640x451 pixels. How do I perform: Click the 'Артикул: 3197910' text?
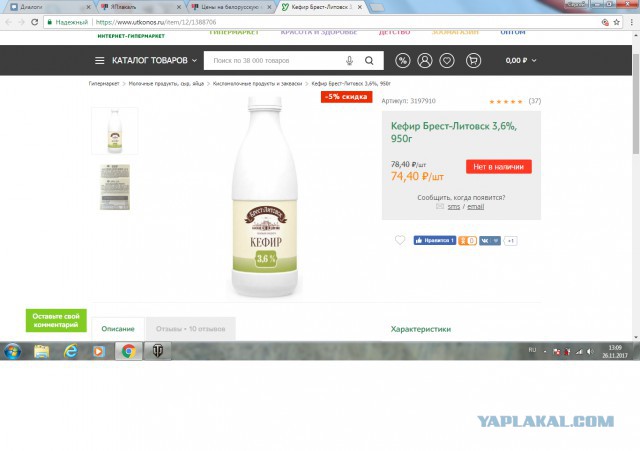pos(409,101)
